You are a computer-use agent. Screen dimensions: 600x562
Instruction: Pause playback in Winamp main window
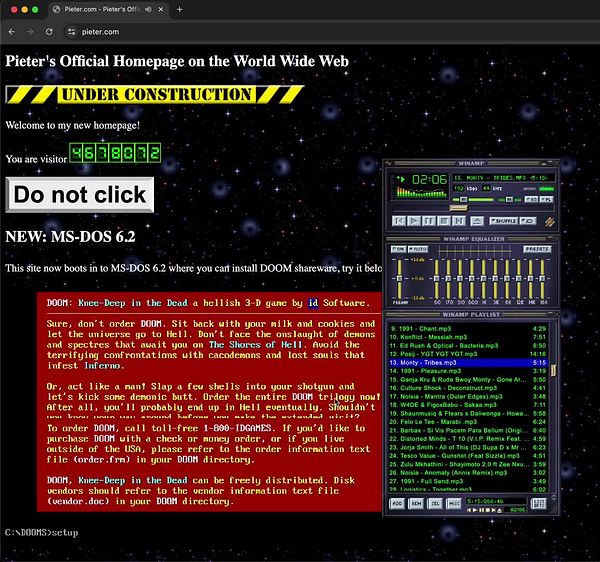click(429, 221)
